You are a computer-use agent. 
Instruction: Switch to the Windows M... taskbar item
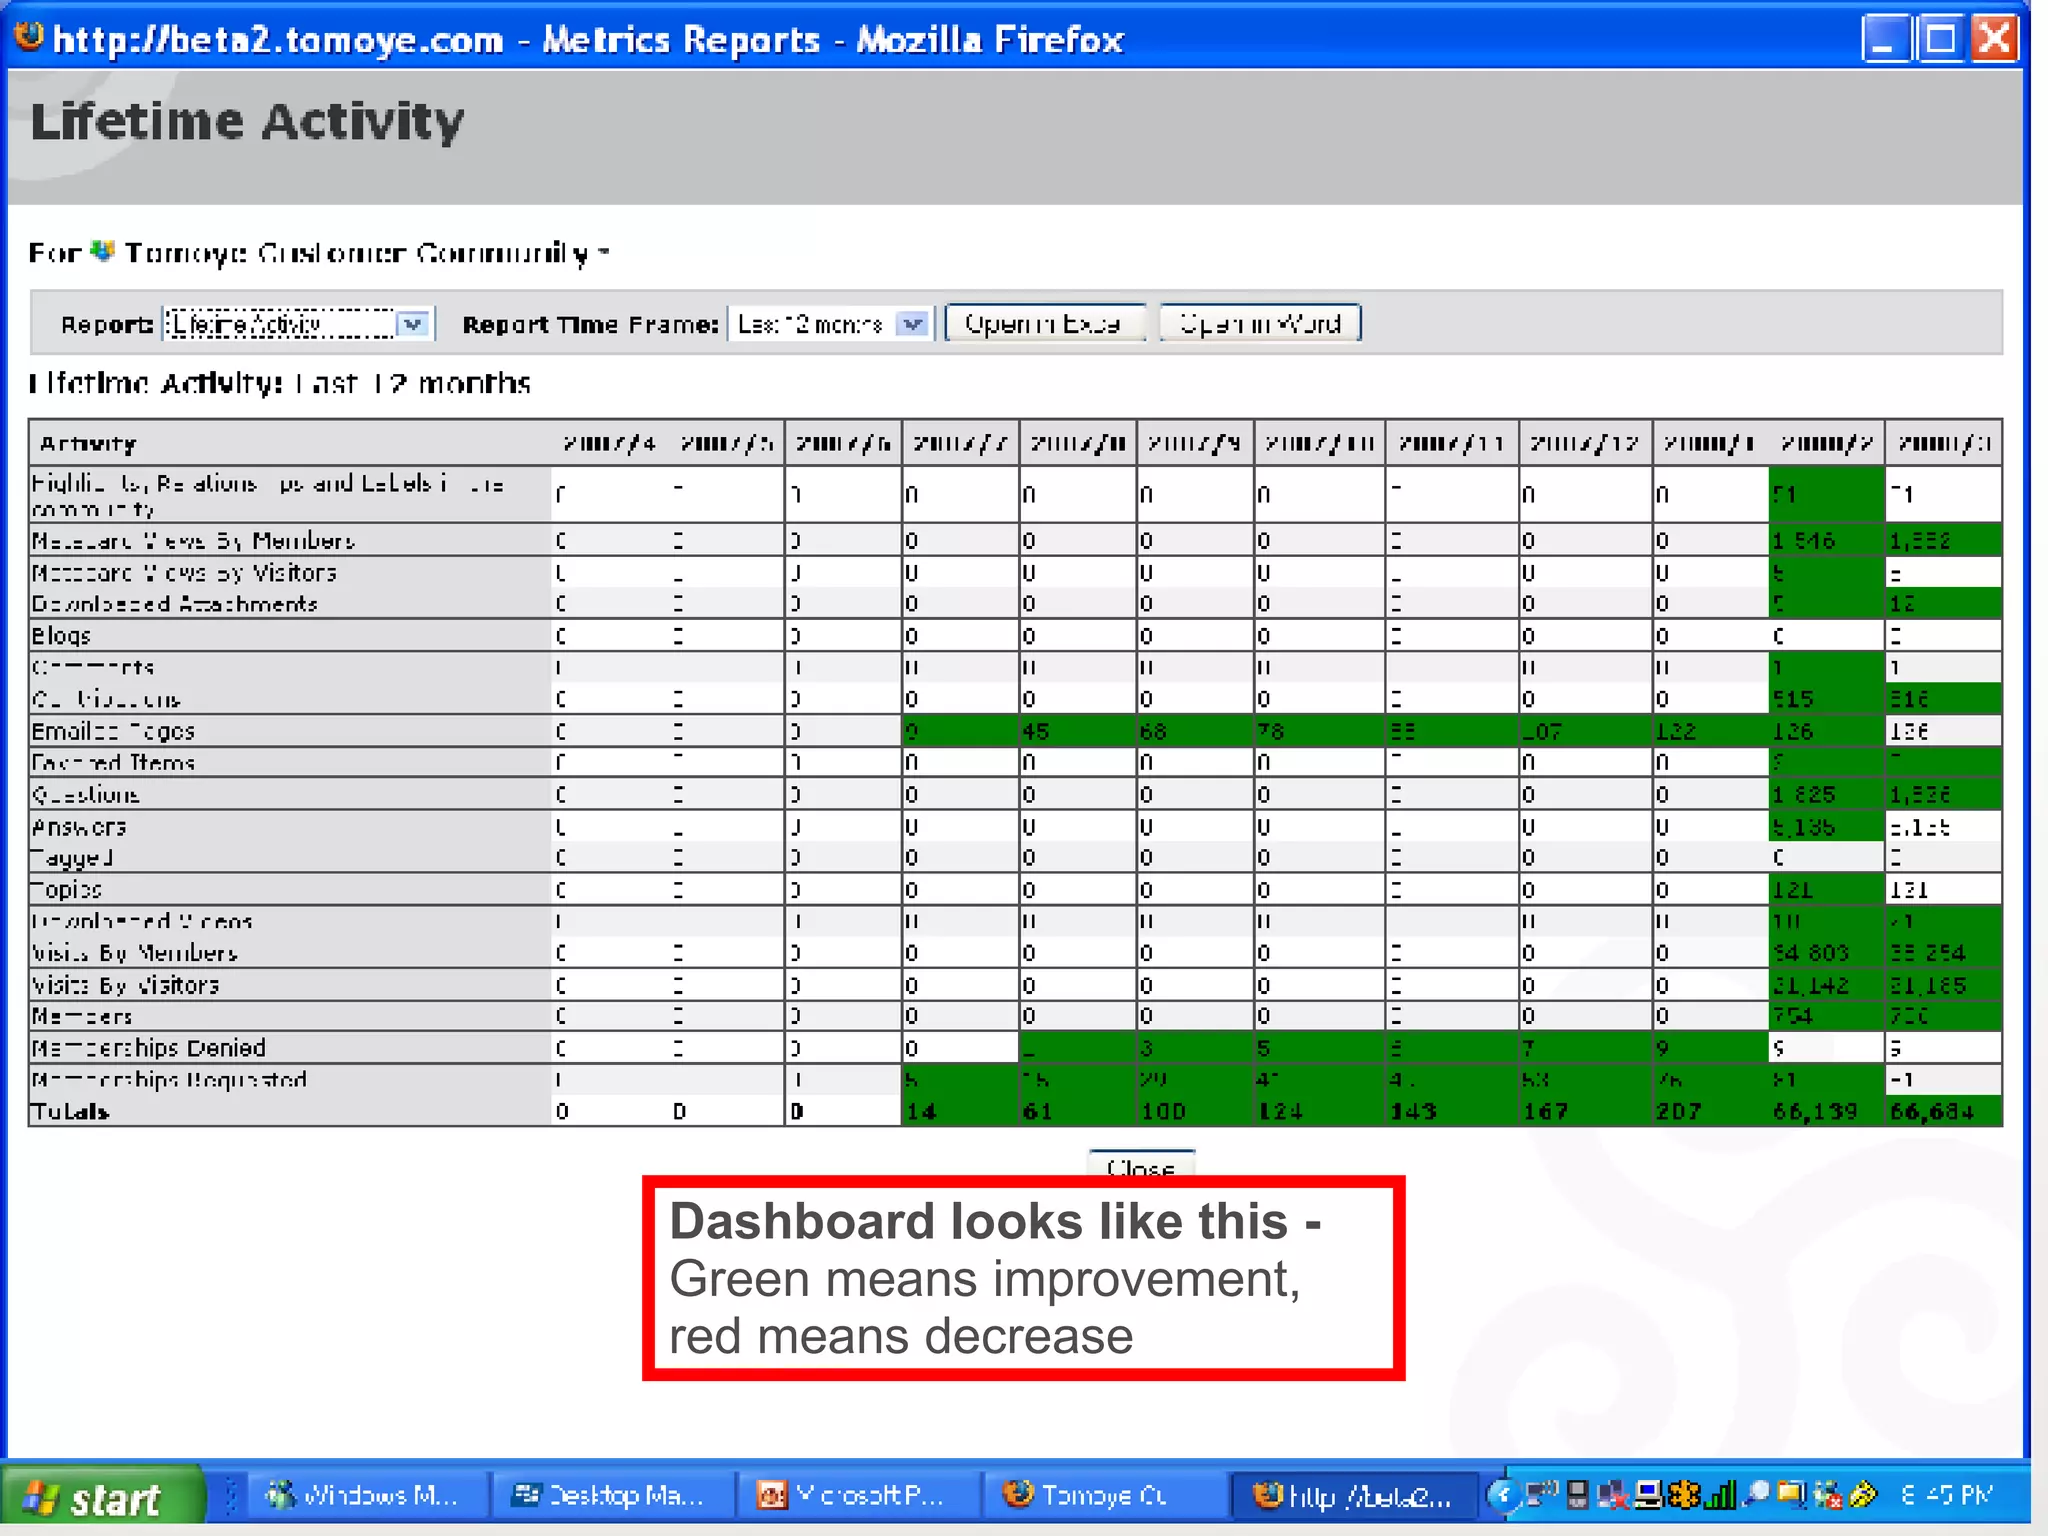(366, 1496)
